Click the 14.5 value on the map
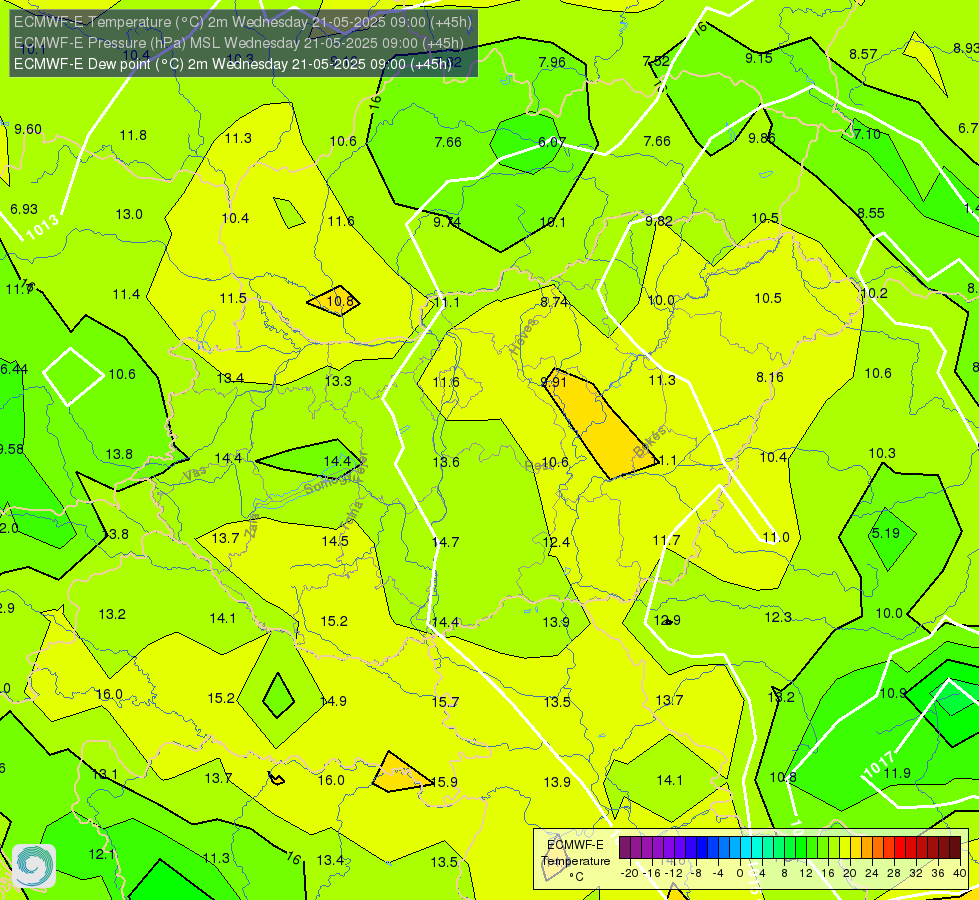 pos(335,541)
